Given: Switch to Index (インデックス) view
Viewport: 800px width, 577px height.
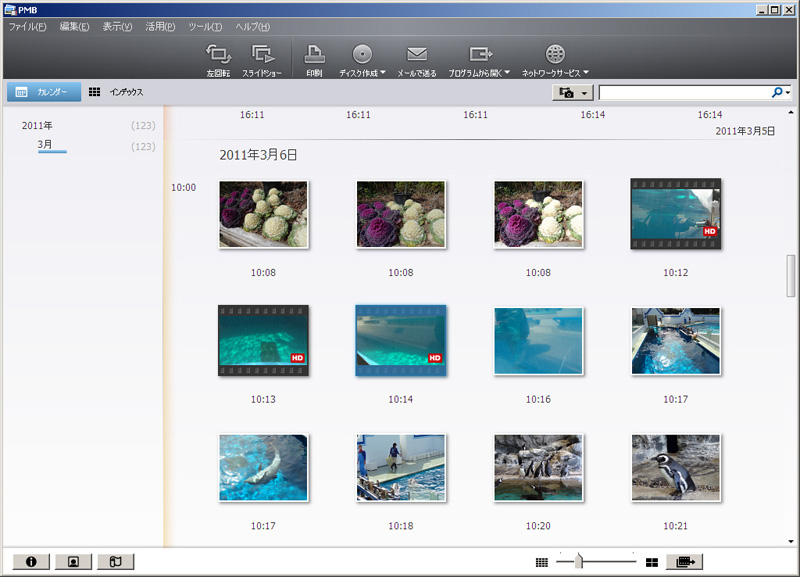Looking at the screenshot, I should (x=116, y=92).
